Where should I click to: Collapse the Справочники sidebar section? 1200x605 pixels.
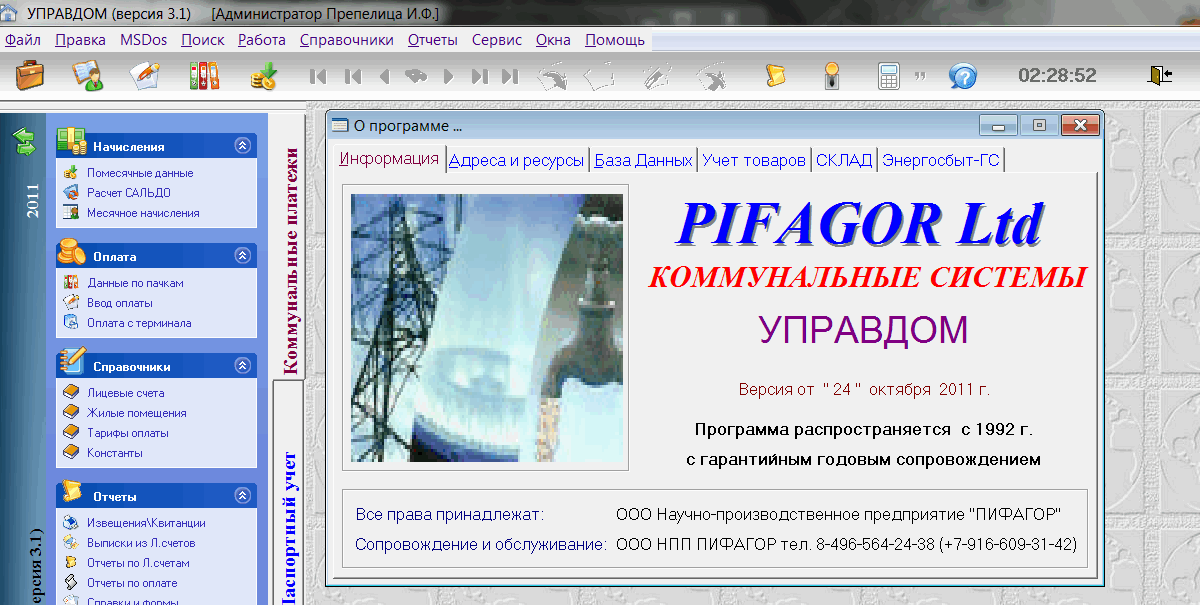241,366
